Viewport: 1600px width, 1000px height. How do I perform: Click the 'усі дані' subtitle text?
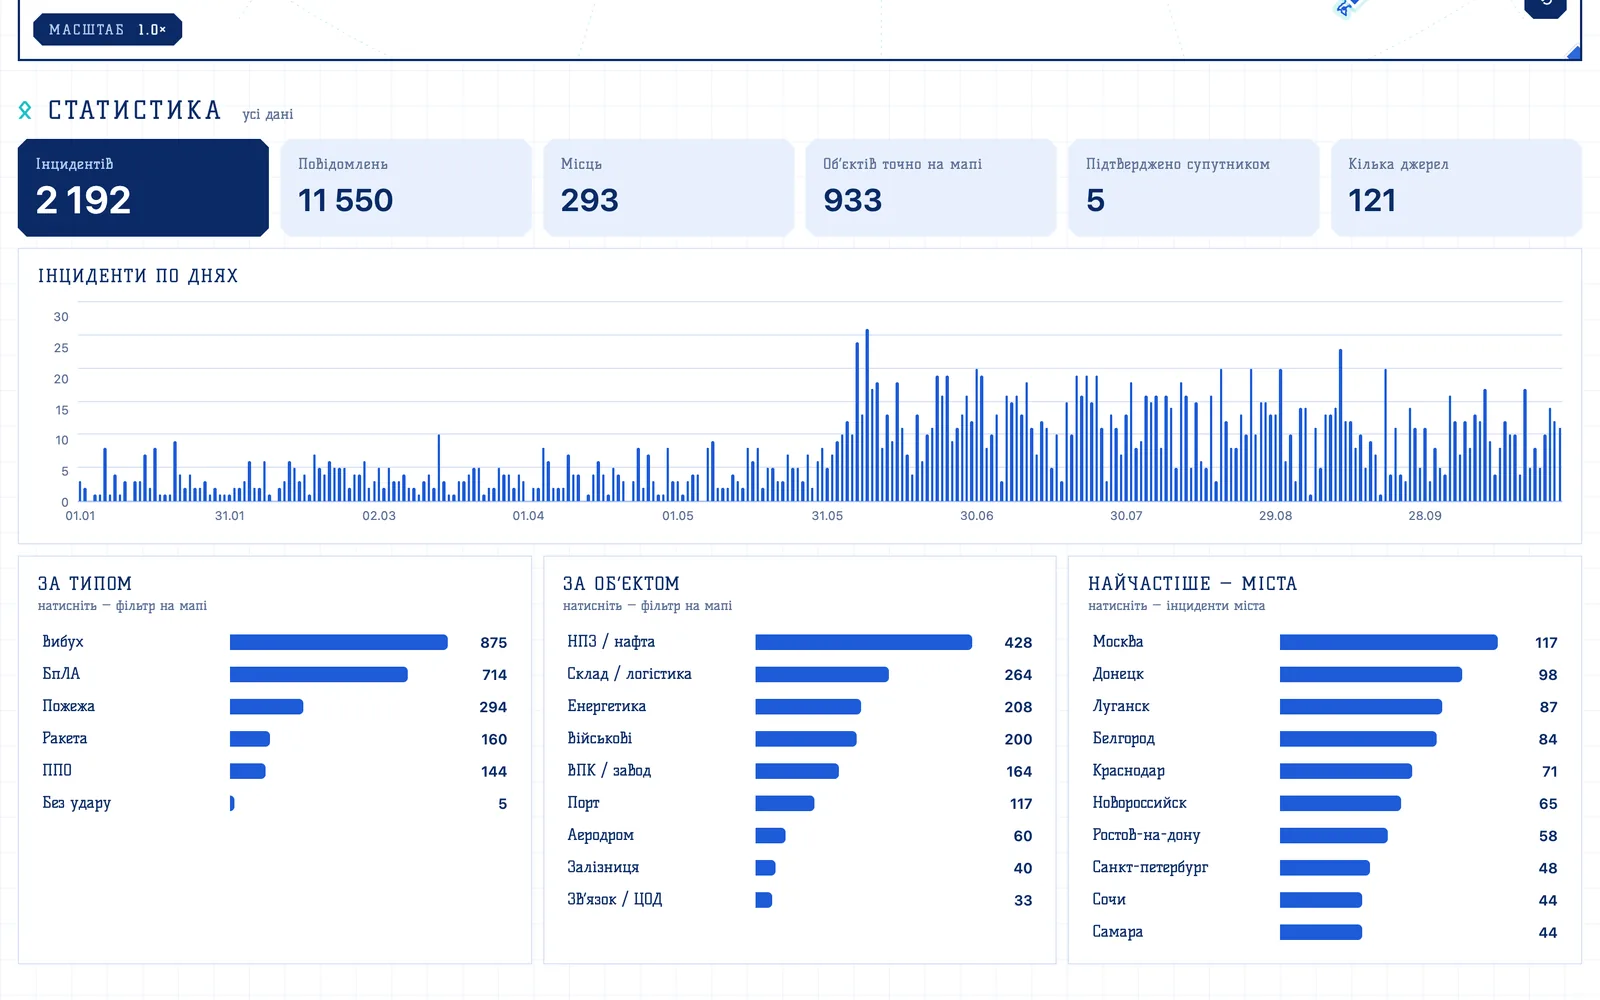pos(268,114)
